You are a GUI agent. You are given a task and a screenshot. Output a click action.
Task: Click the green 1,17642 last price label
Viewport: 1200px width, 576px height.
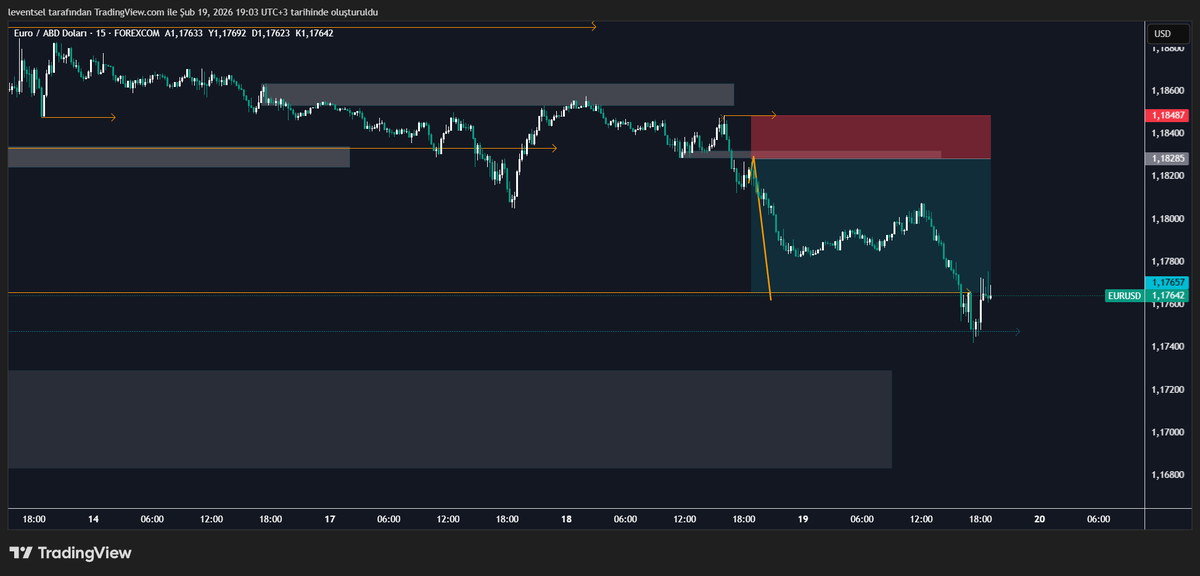tap(1167, 296)
